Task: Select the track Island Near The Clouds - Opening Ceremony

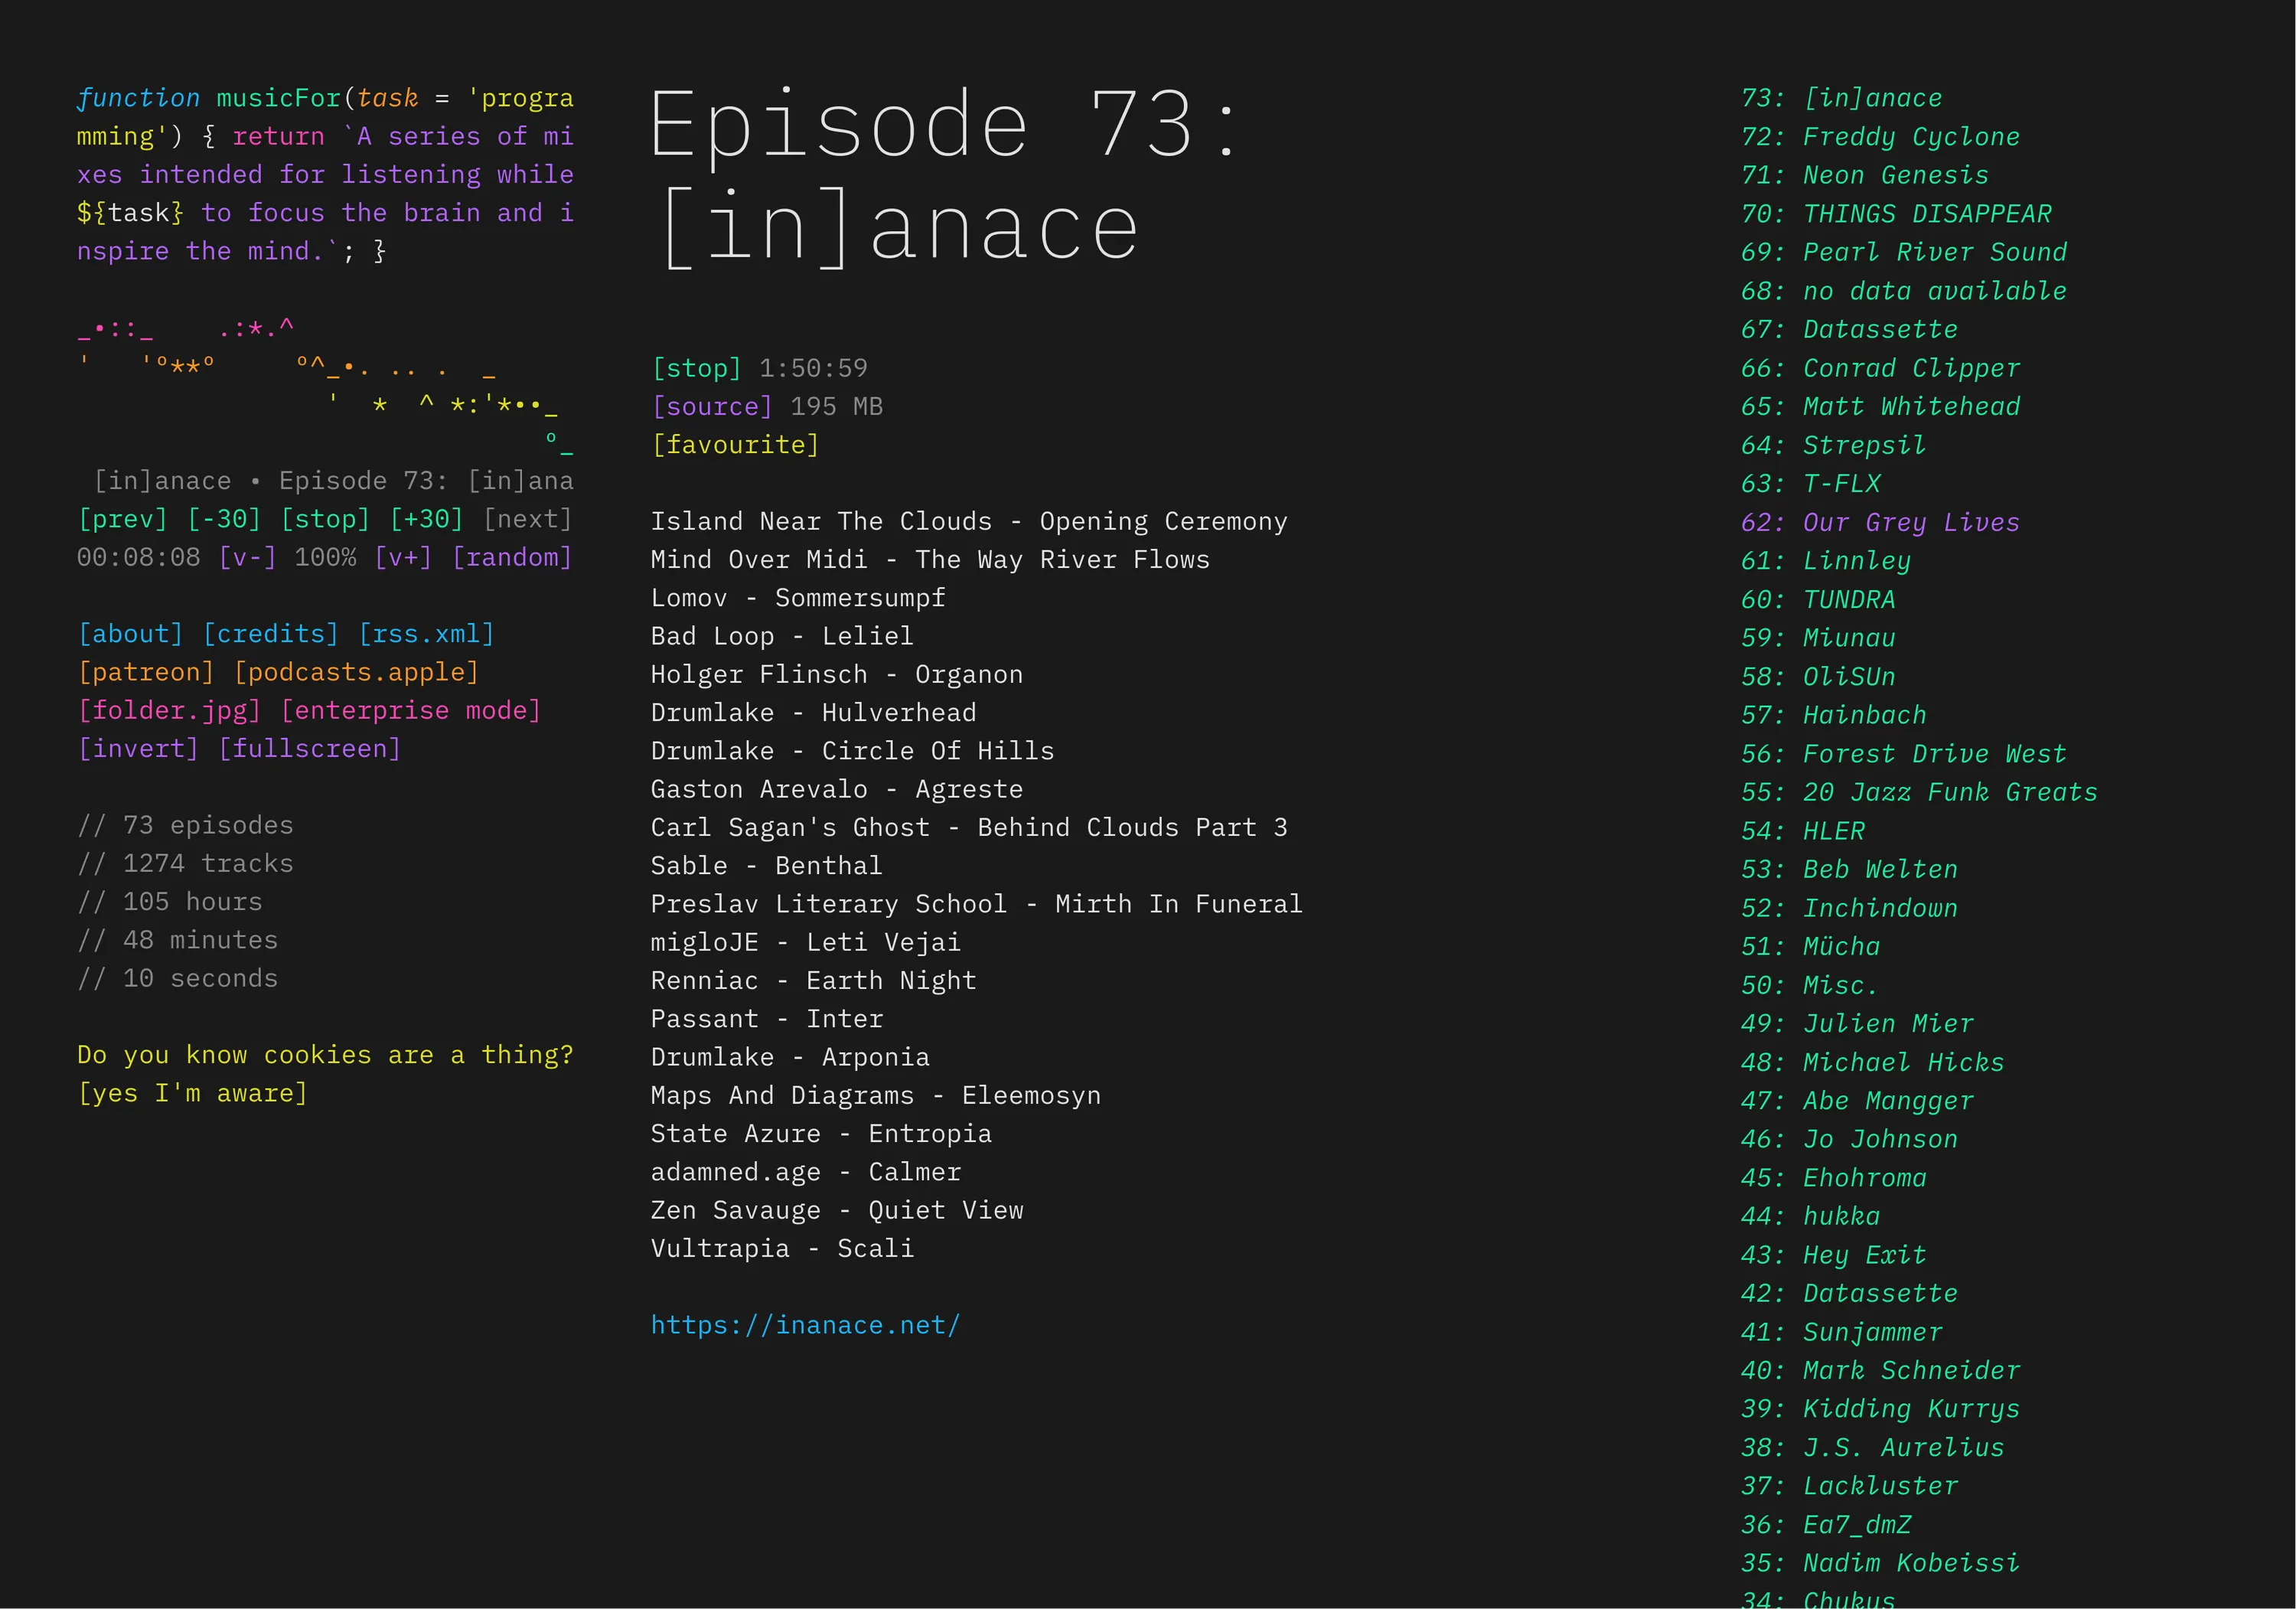Action: coord(969,521)
